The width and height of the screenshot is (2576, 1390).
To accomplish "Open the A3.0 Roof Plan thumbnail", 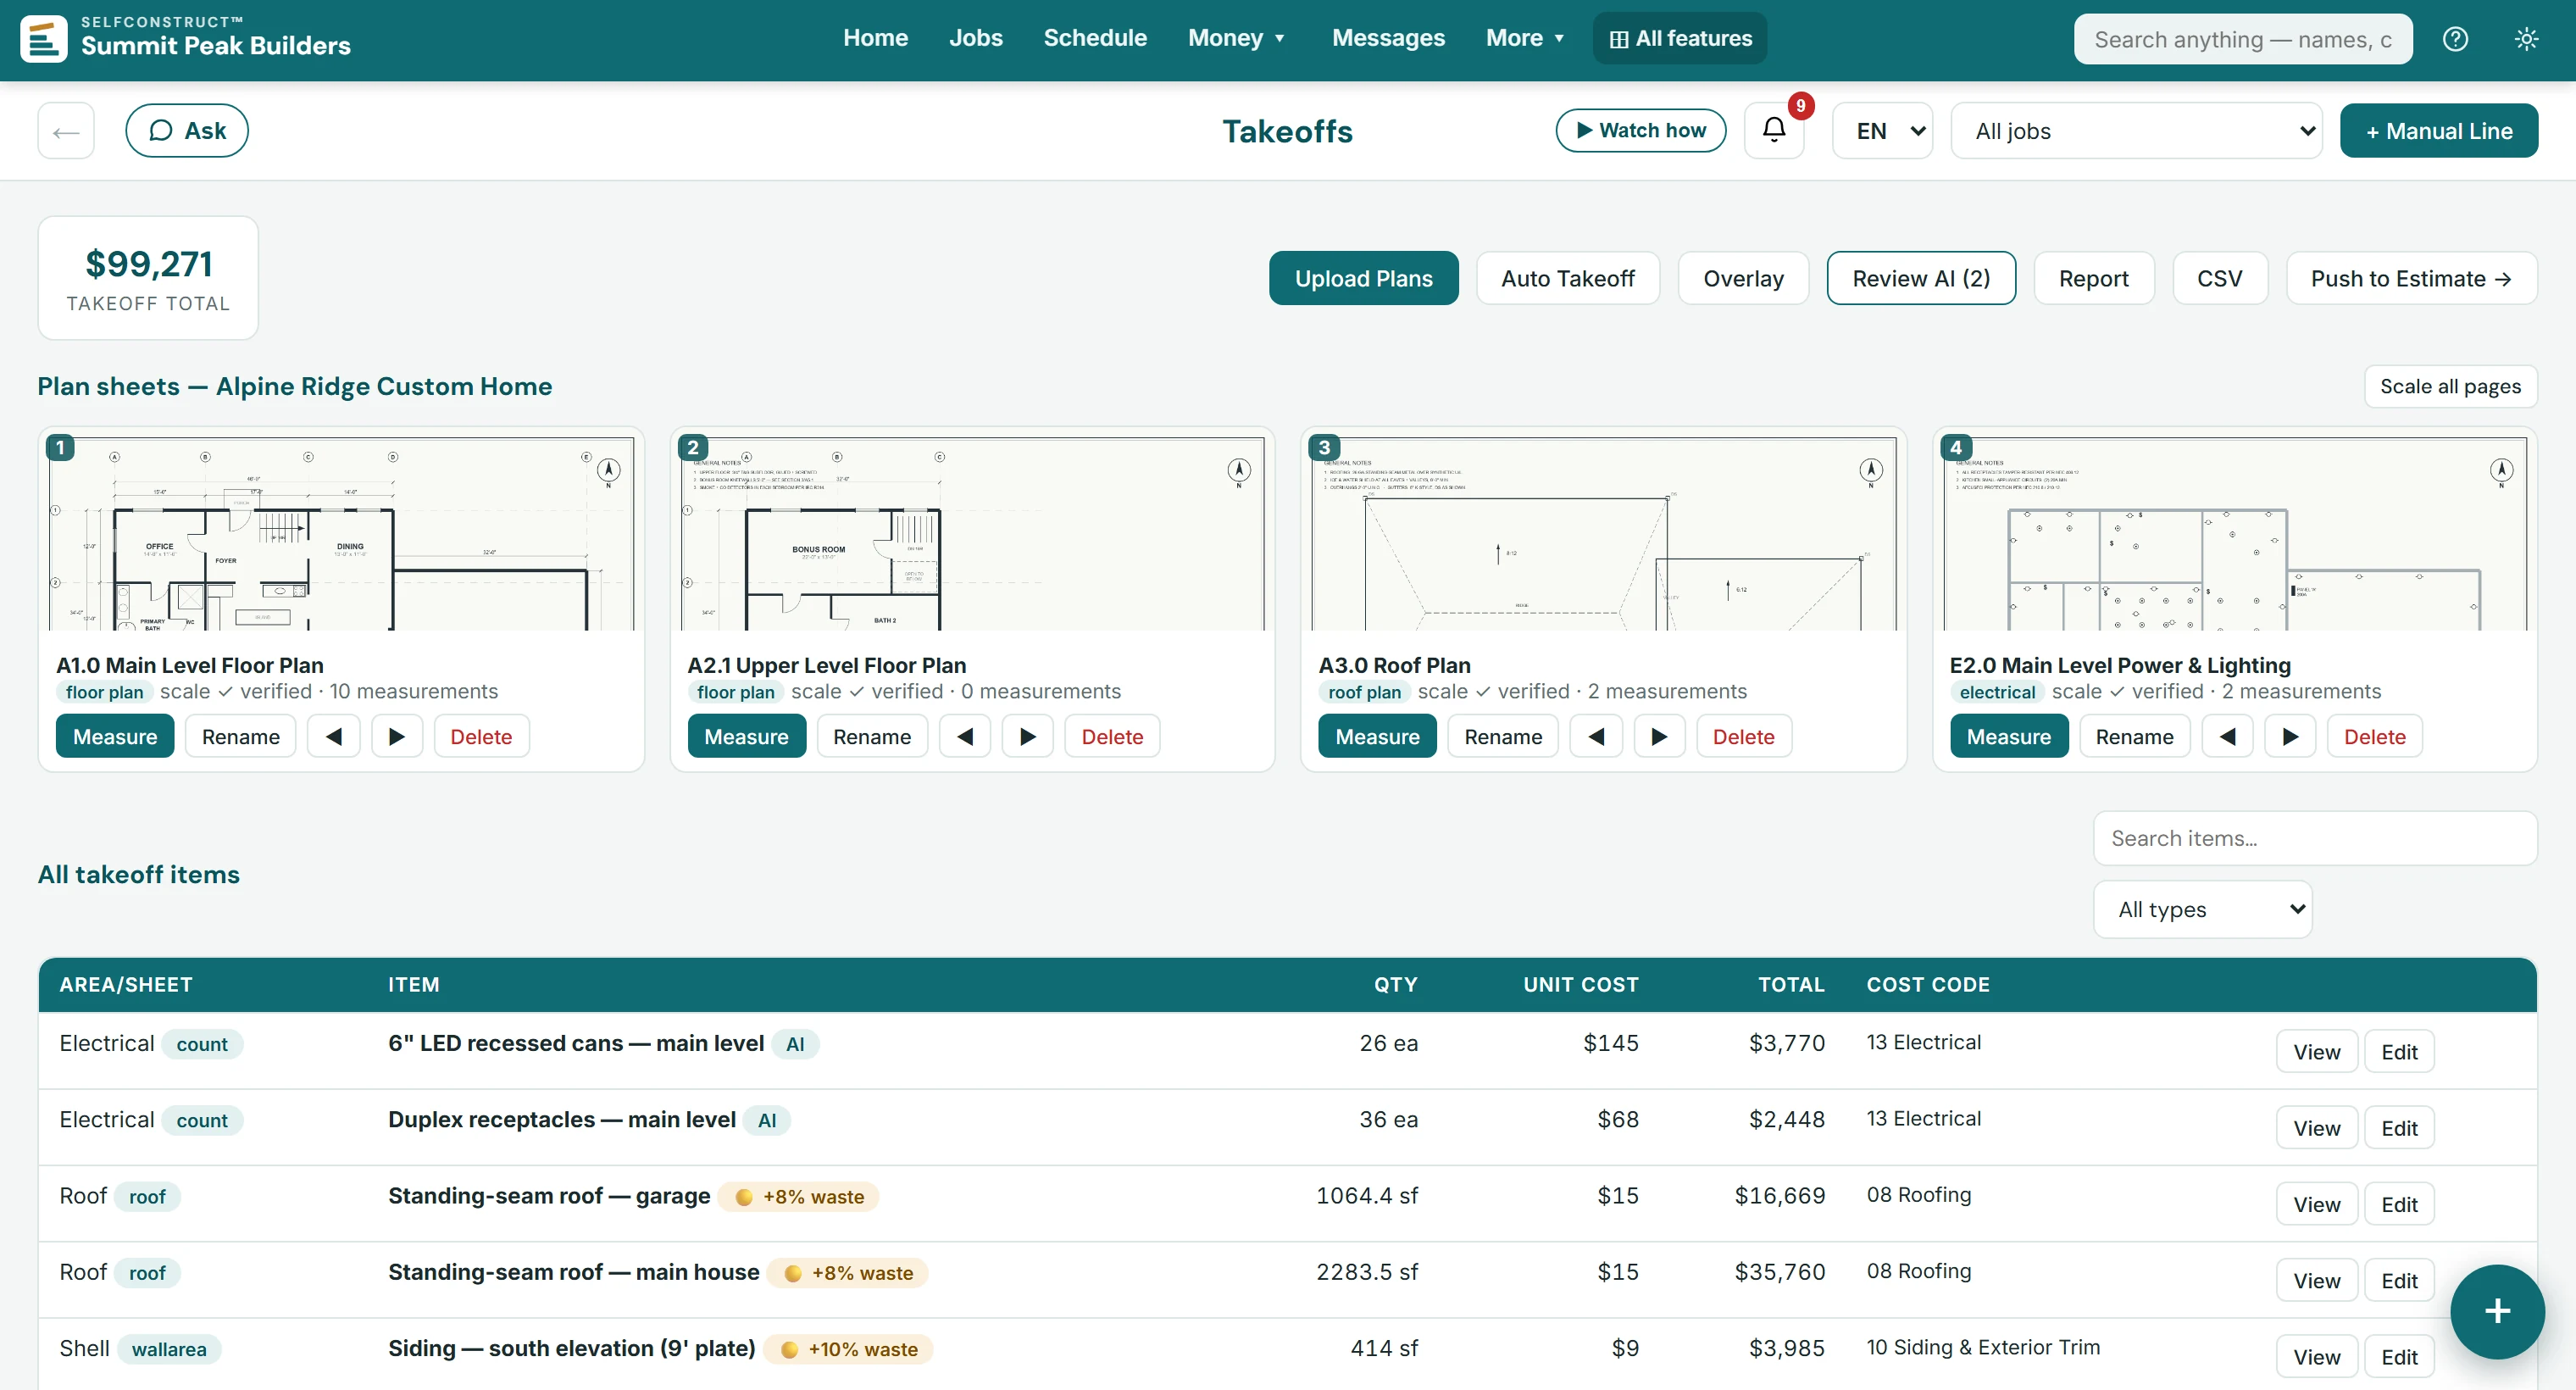I will click(x=1603, y=534).
